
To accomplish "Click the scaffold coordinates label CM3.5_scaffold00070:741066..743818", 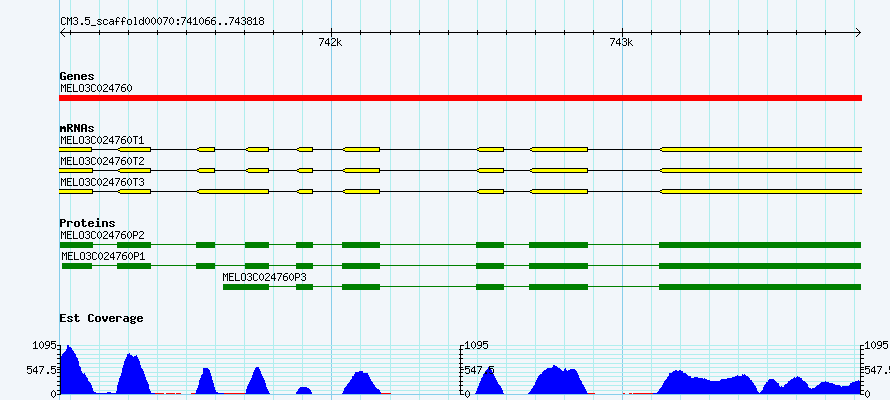I will click(162, 22).
